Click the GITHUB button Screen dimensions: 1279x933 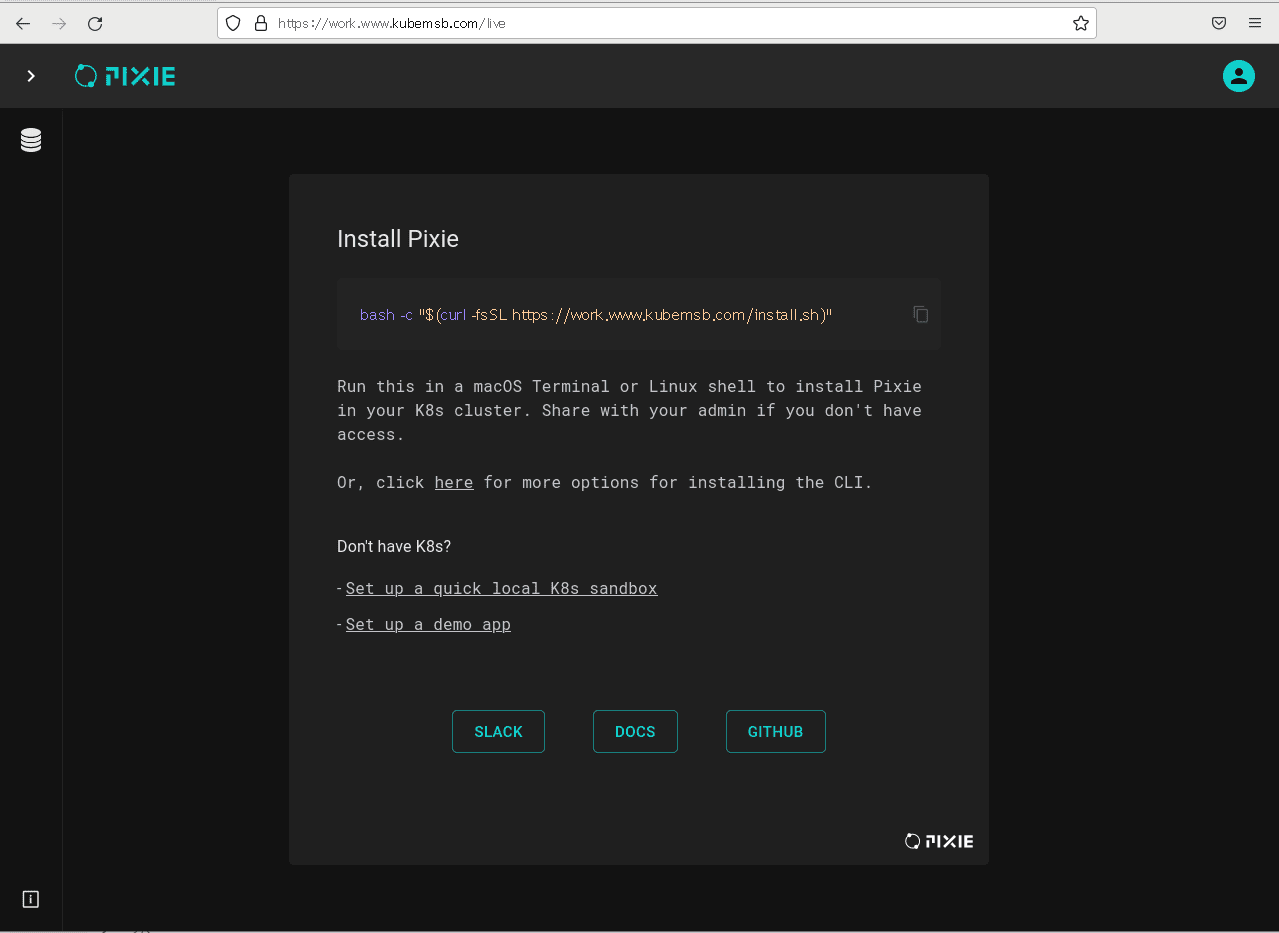[775, 731]
